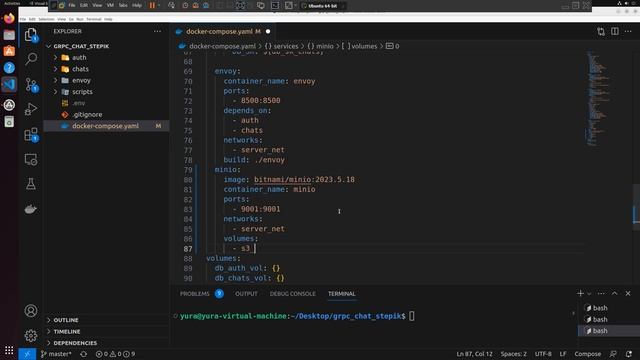Create a new terminal with plus icon
The image size is (640, 360).
tap(580, 293)
